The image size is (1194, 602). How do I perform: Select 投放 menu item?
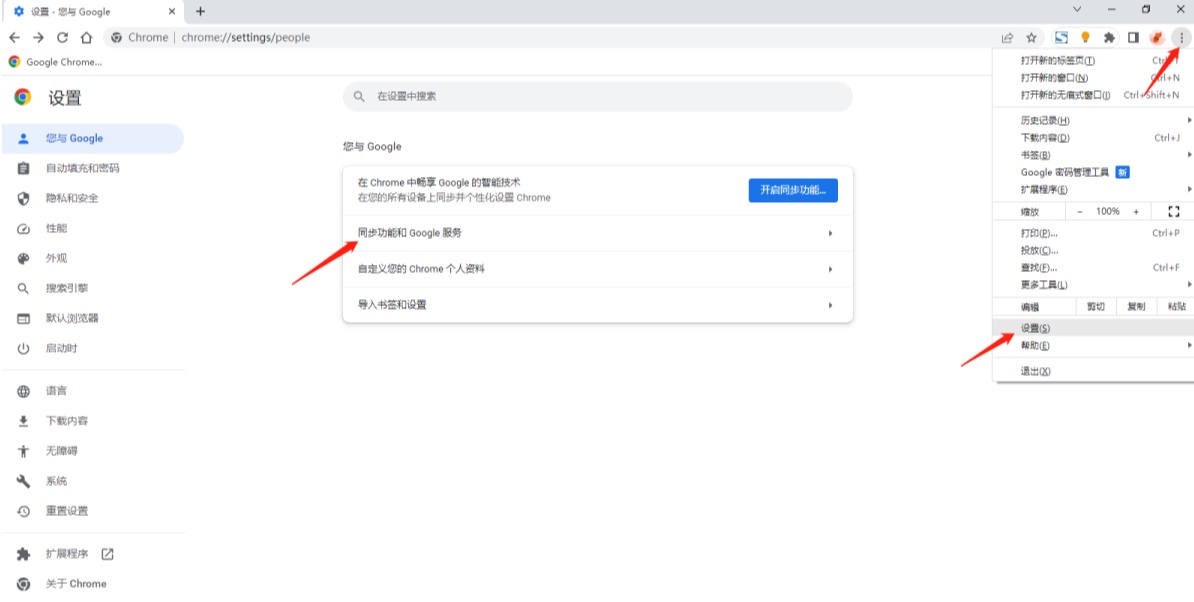click(x=1093, y=250)
